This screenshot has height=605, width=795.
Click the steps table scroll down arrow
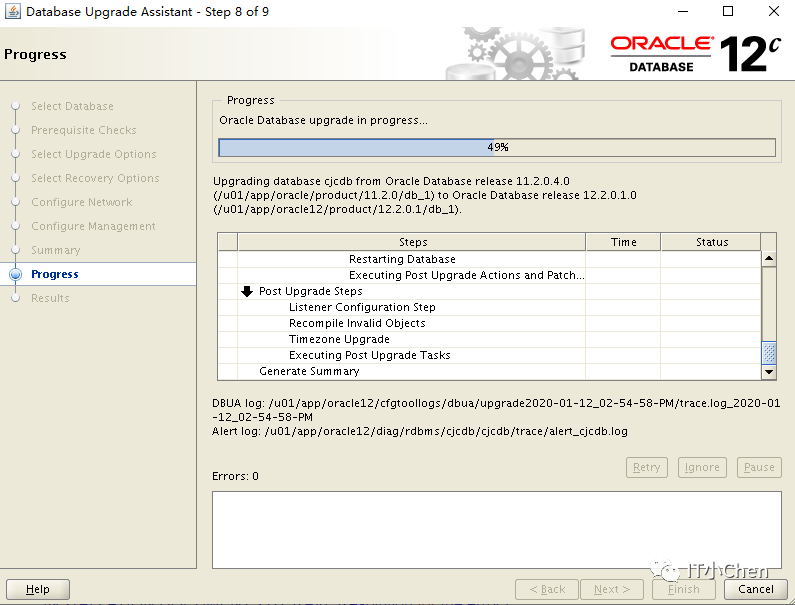tap(769, 372)
